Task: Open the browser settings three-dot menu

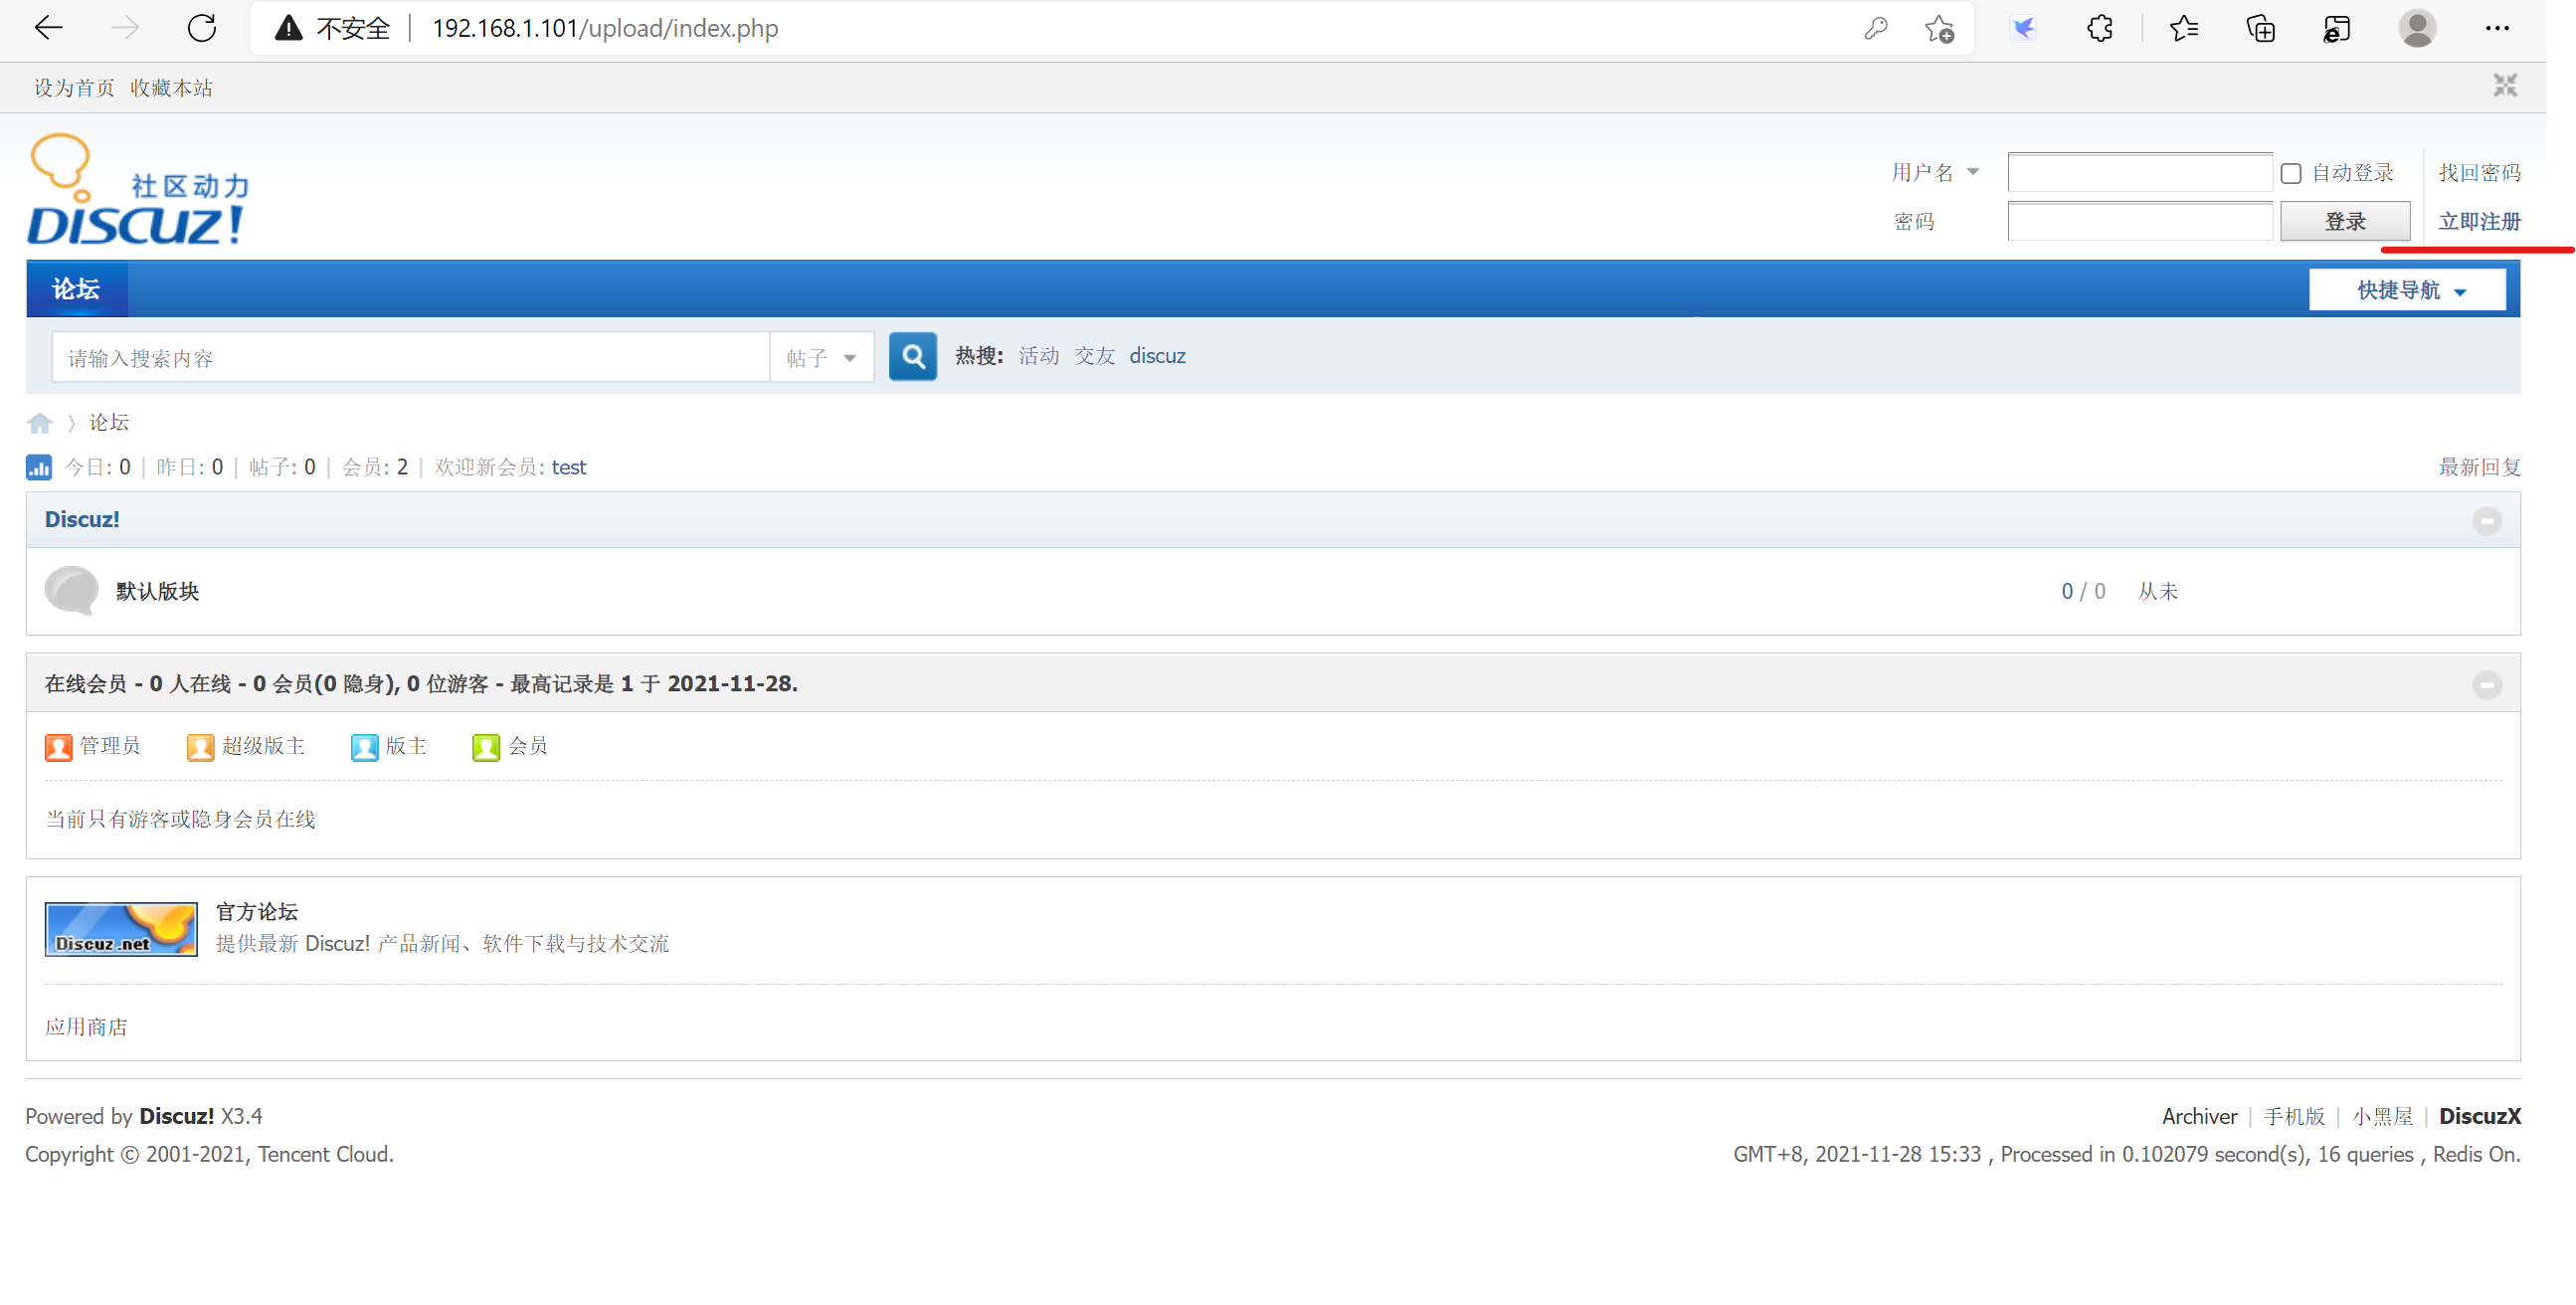Action: coord(2497,28)
